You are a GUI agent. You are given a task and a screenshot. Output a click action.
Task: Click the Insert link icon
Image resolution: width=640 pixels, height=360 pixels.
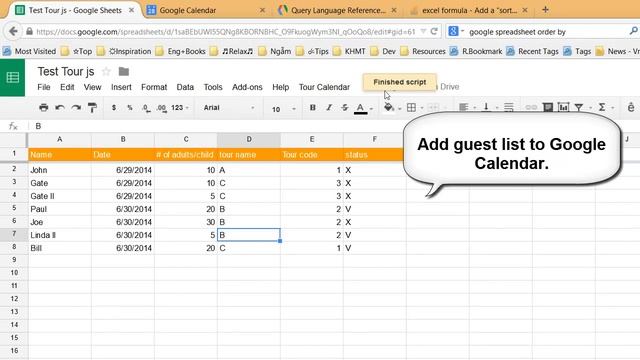[x=531, y=108]
